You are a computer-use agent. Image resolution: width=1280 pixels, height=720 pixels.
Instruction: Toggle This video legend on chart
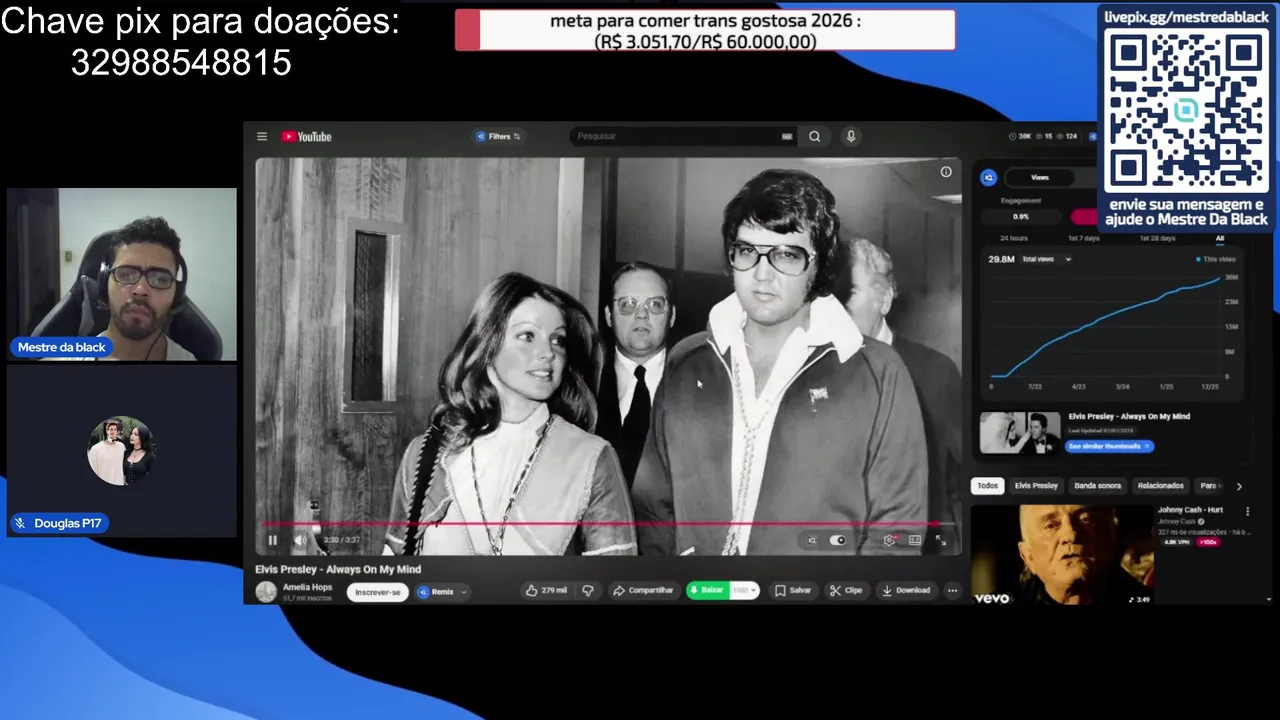1217,259
